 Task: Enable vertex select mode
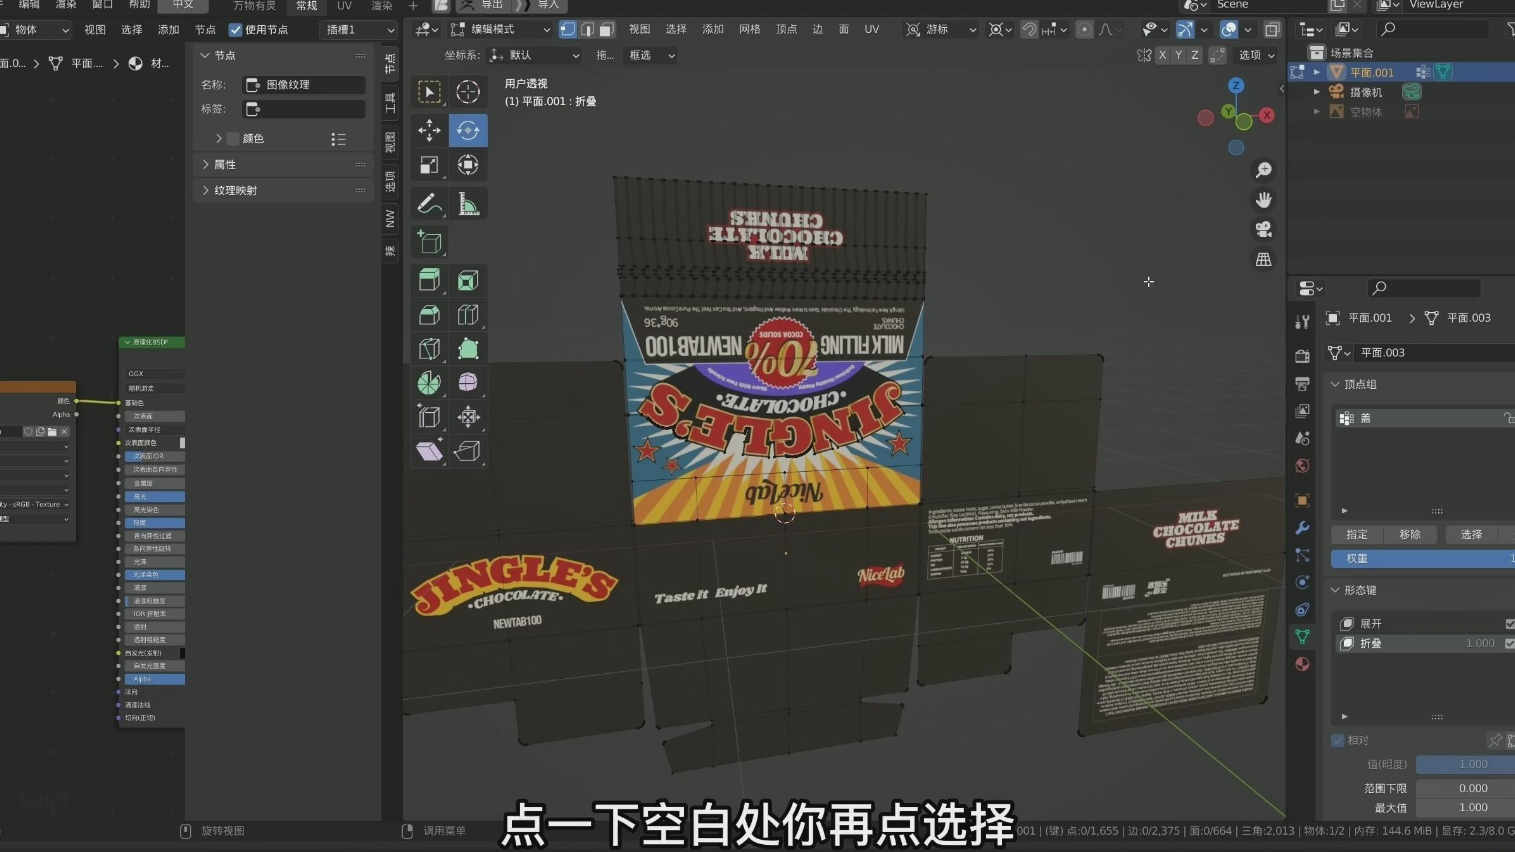coord(567,30)
